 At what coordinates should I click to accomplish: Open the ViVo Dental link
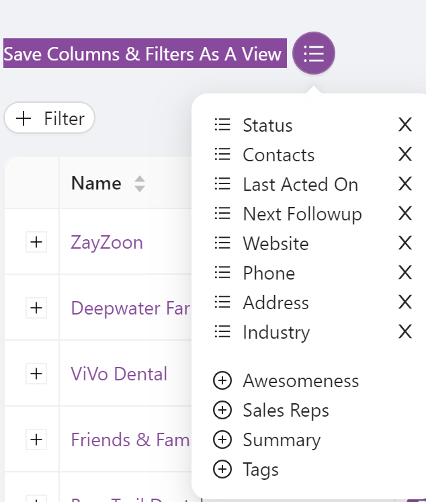119,374
